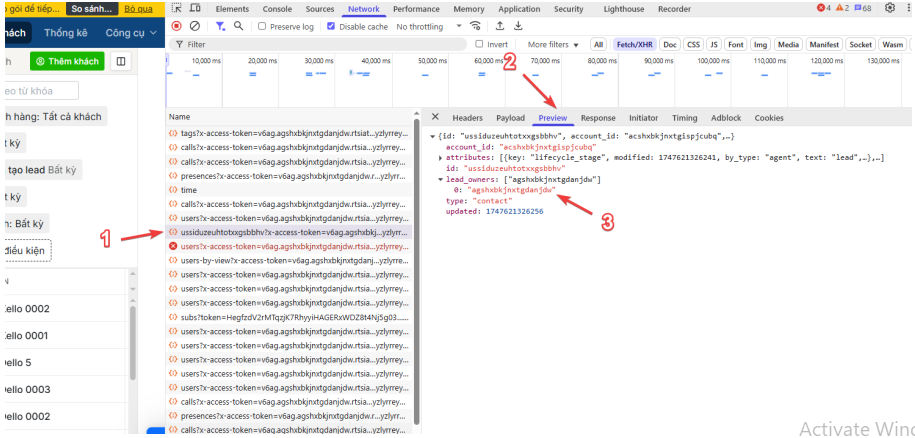The width and height of the screenshot is (915, 438).
Task: Switch to the Console panel
Action: pos(277,9)
